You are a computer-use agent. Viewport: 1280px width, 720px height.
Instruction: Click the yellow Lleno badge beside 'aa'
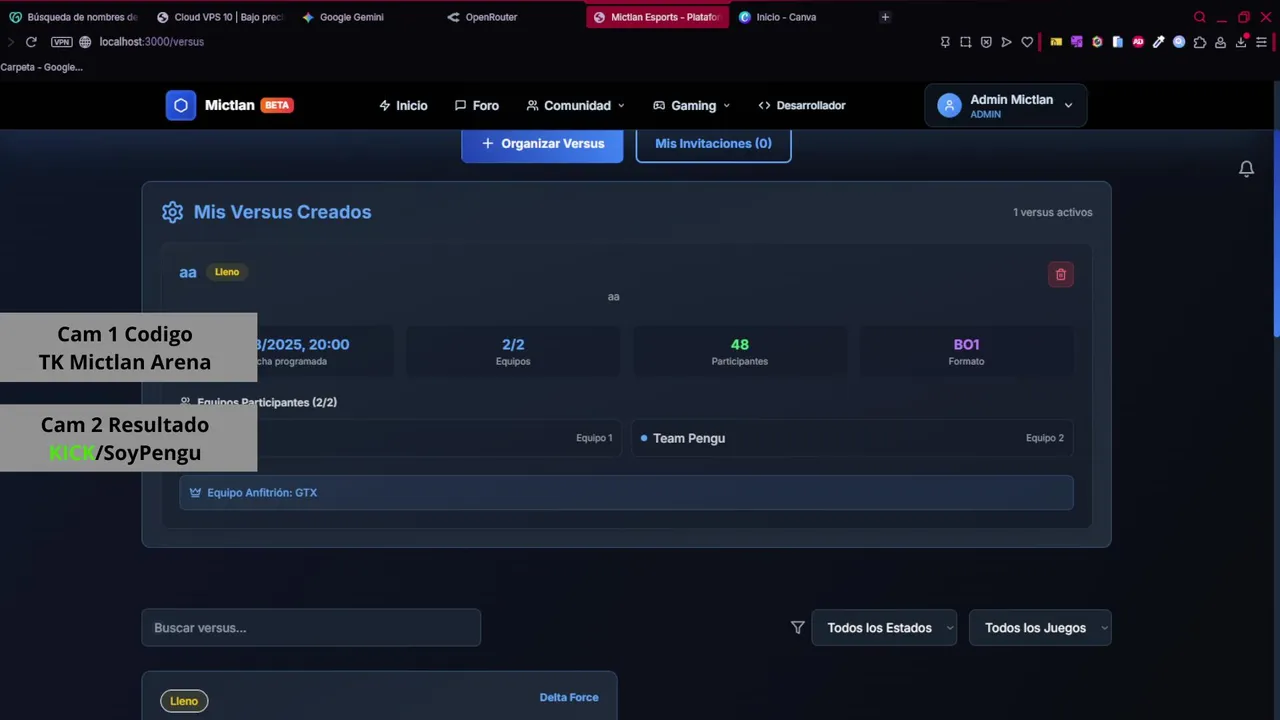(227, 272)
